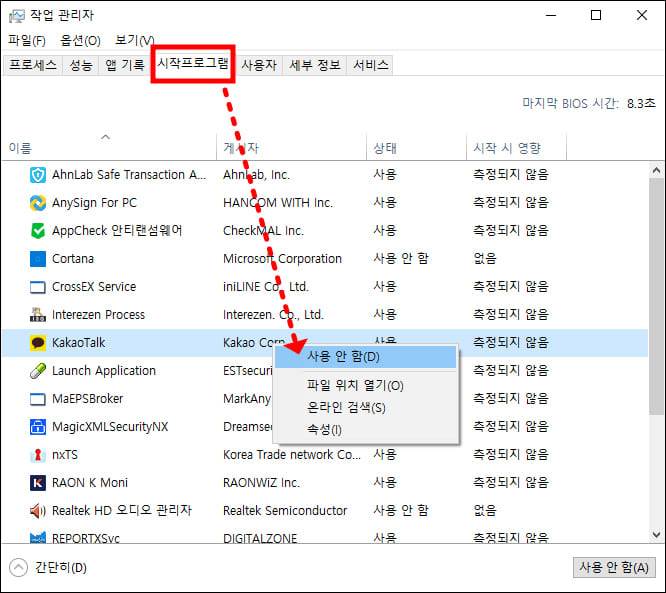Select the CrossEX Service row name
This screenshot has height=593, width=666.
pos(94,287)
